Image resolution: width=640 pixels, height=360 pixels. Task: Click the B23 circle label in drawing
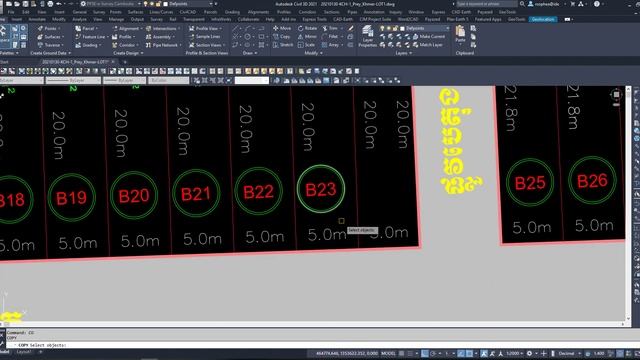tap(321, 189)
